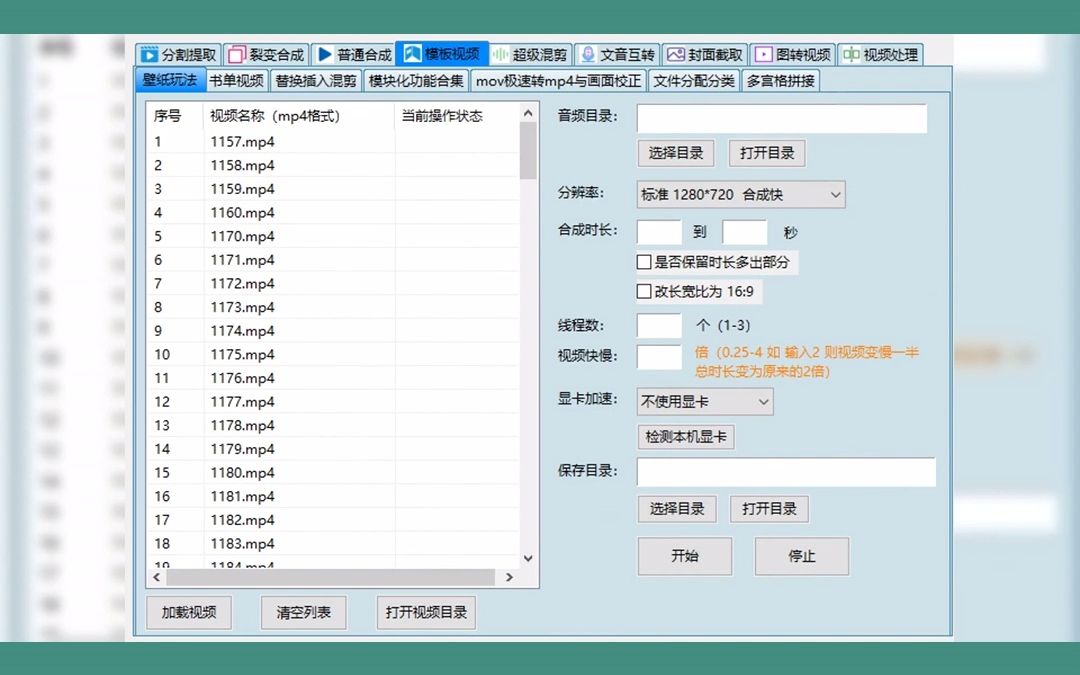Open 超级混剪 via its waveform icon
Image resolution: width=1080 pixels, height=675 pixels.
point(500,54)
